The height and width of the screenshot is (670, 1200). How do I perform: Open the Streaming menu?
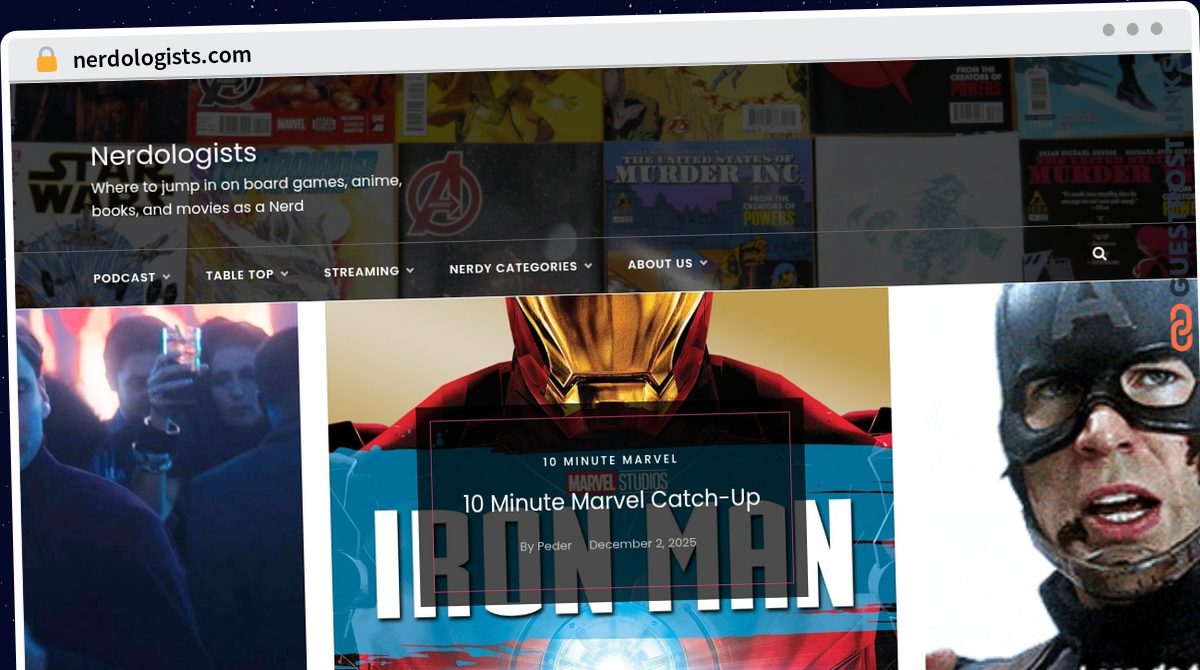(x=361, y=271)
